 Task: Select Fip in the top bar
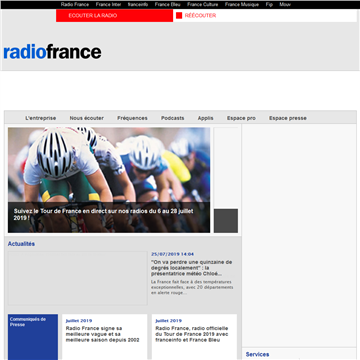pyautogui.click(x=269, y=5)
